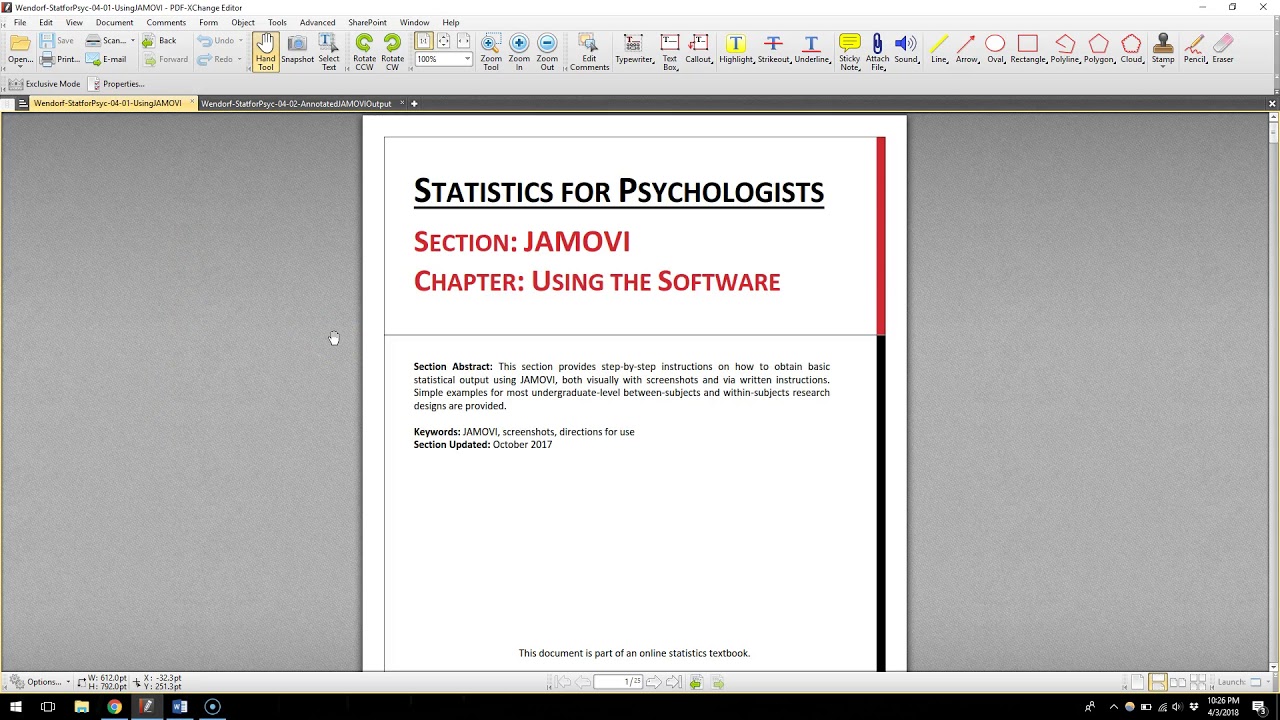Viewport: 1280px width, 720px height.
Task: Go to next page arrow
Action: [653, 682]
